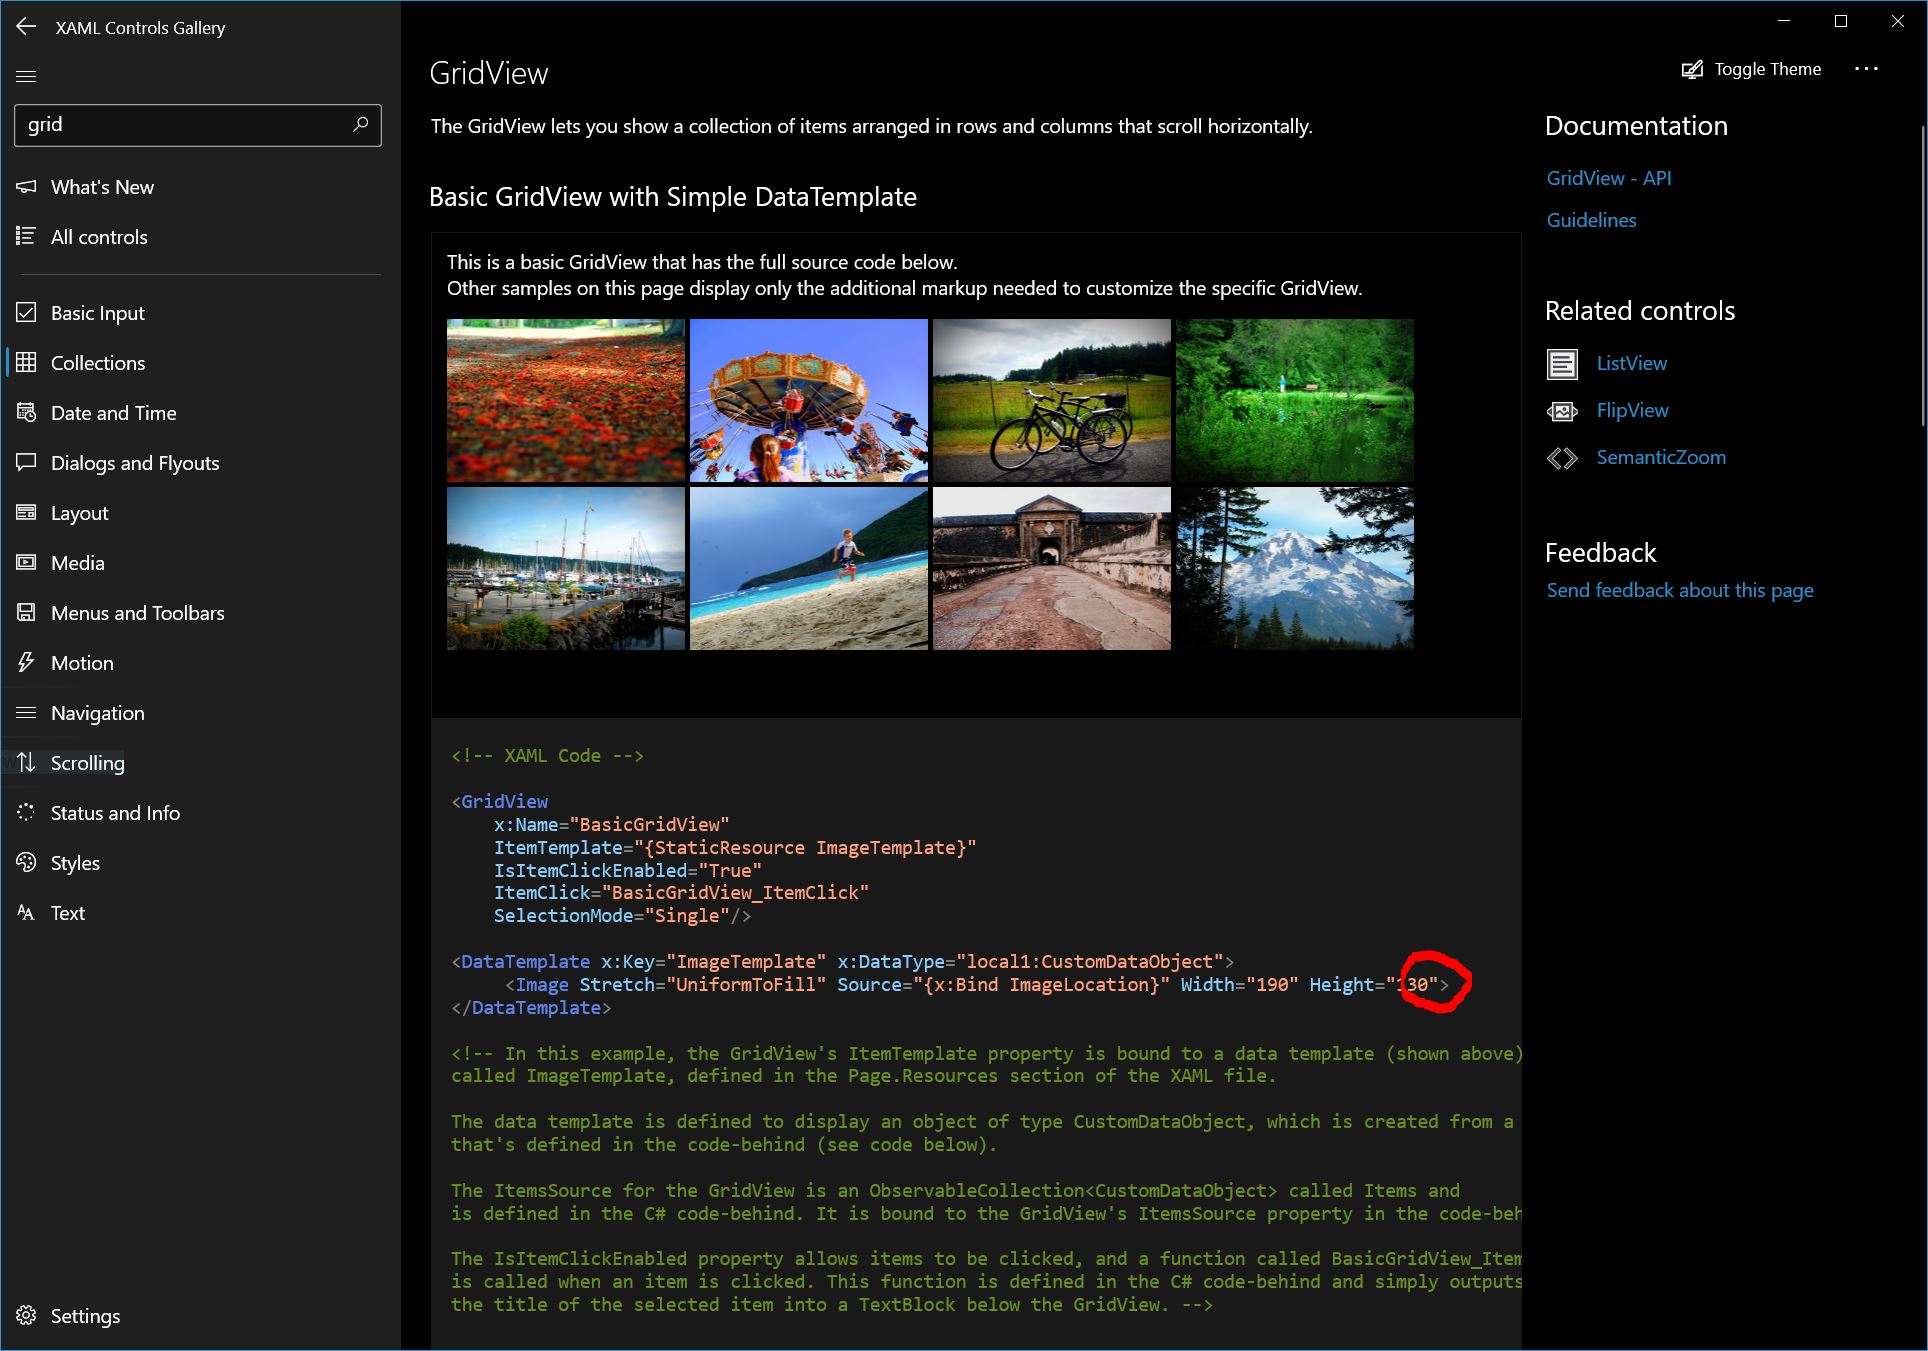1928x1351 pixels.
Task: Select the carousel ride photo thumbnail
Action: 808,400
